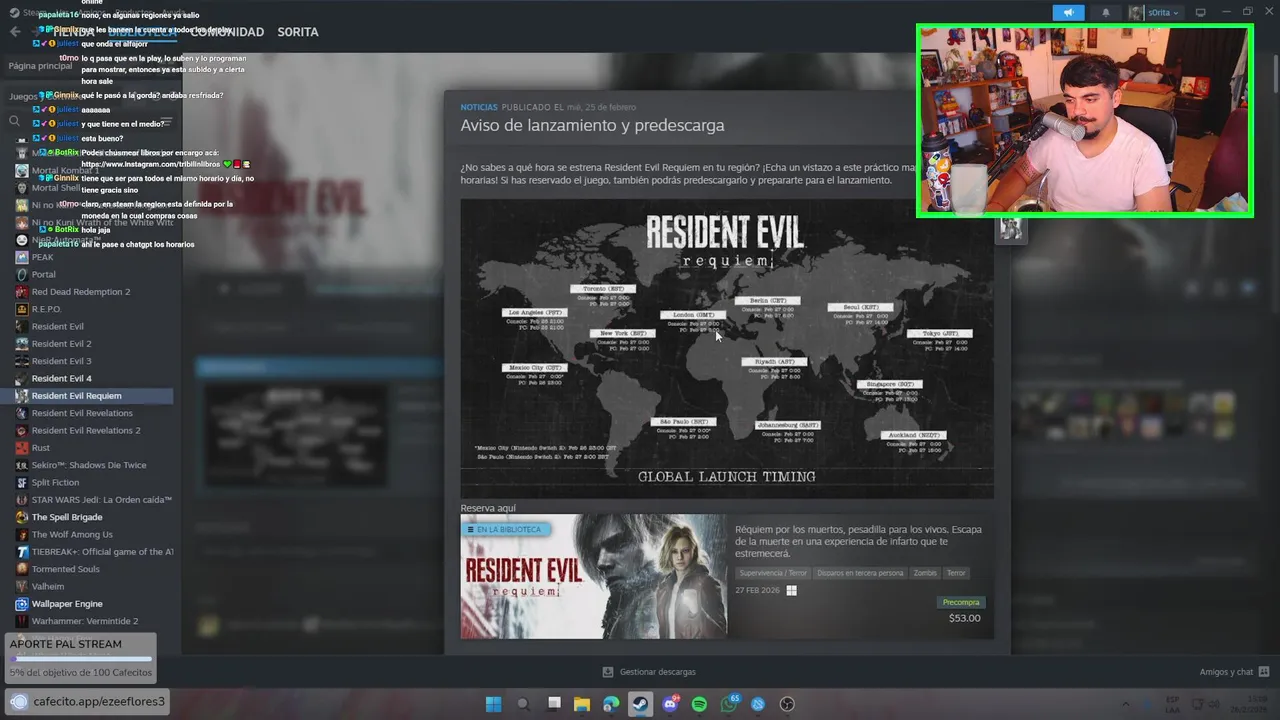Click the Global Launch Timing map image
1280x720 pixels.
(727, 348)
